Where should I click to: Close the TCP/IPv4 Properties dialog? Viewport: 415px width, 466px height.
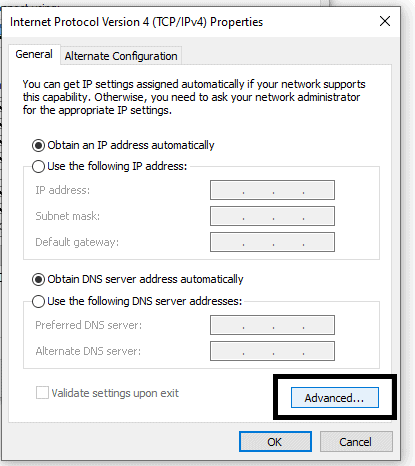point(385,21)
